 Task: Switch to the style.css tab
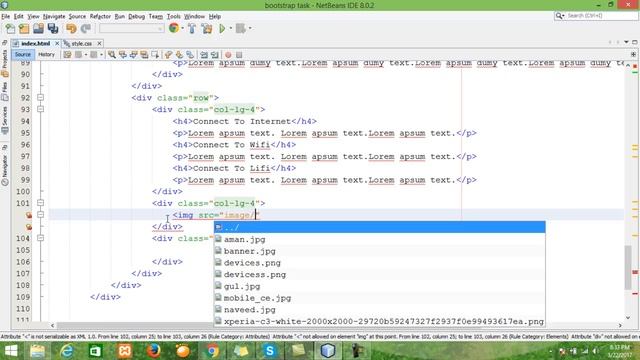click(x=81, y=43)
